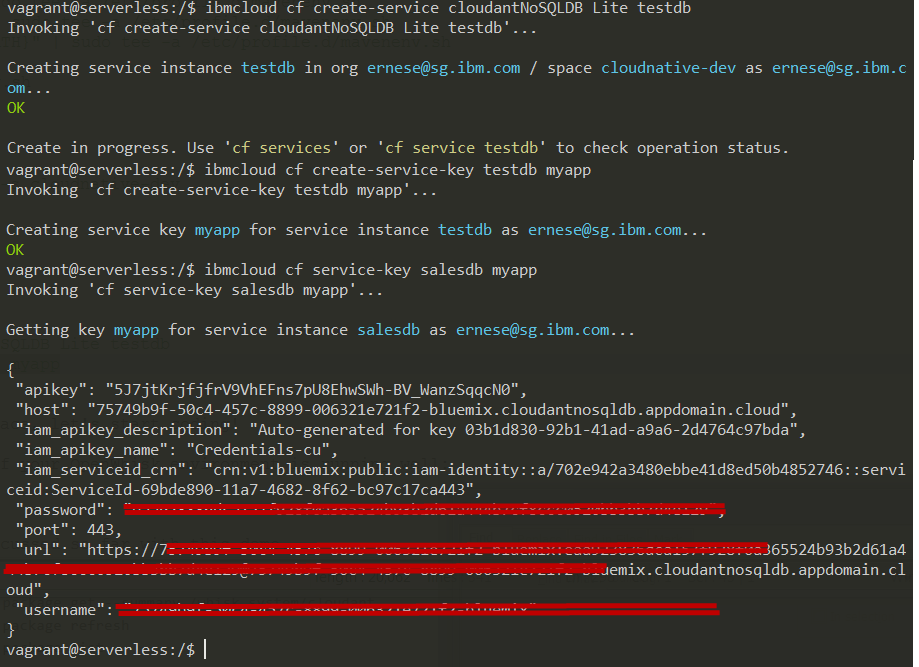The height and width of the screenshot is (667, 919).
Task: Click the "host" JSON value line
Action: point(406,410)
